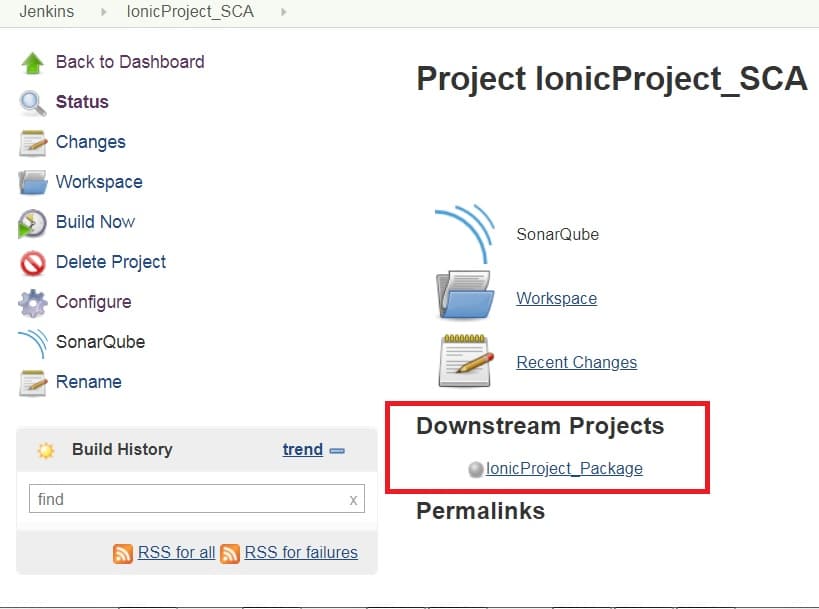Open SonarQube in the side menu
The image size is (819, 609).
point(100,342)
